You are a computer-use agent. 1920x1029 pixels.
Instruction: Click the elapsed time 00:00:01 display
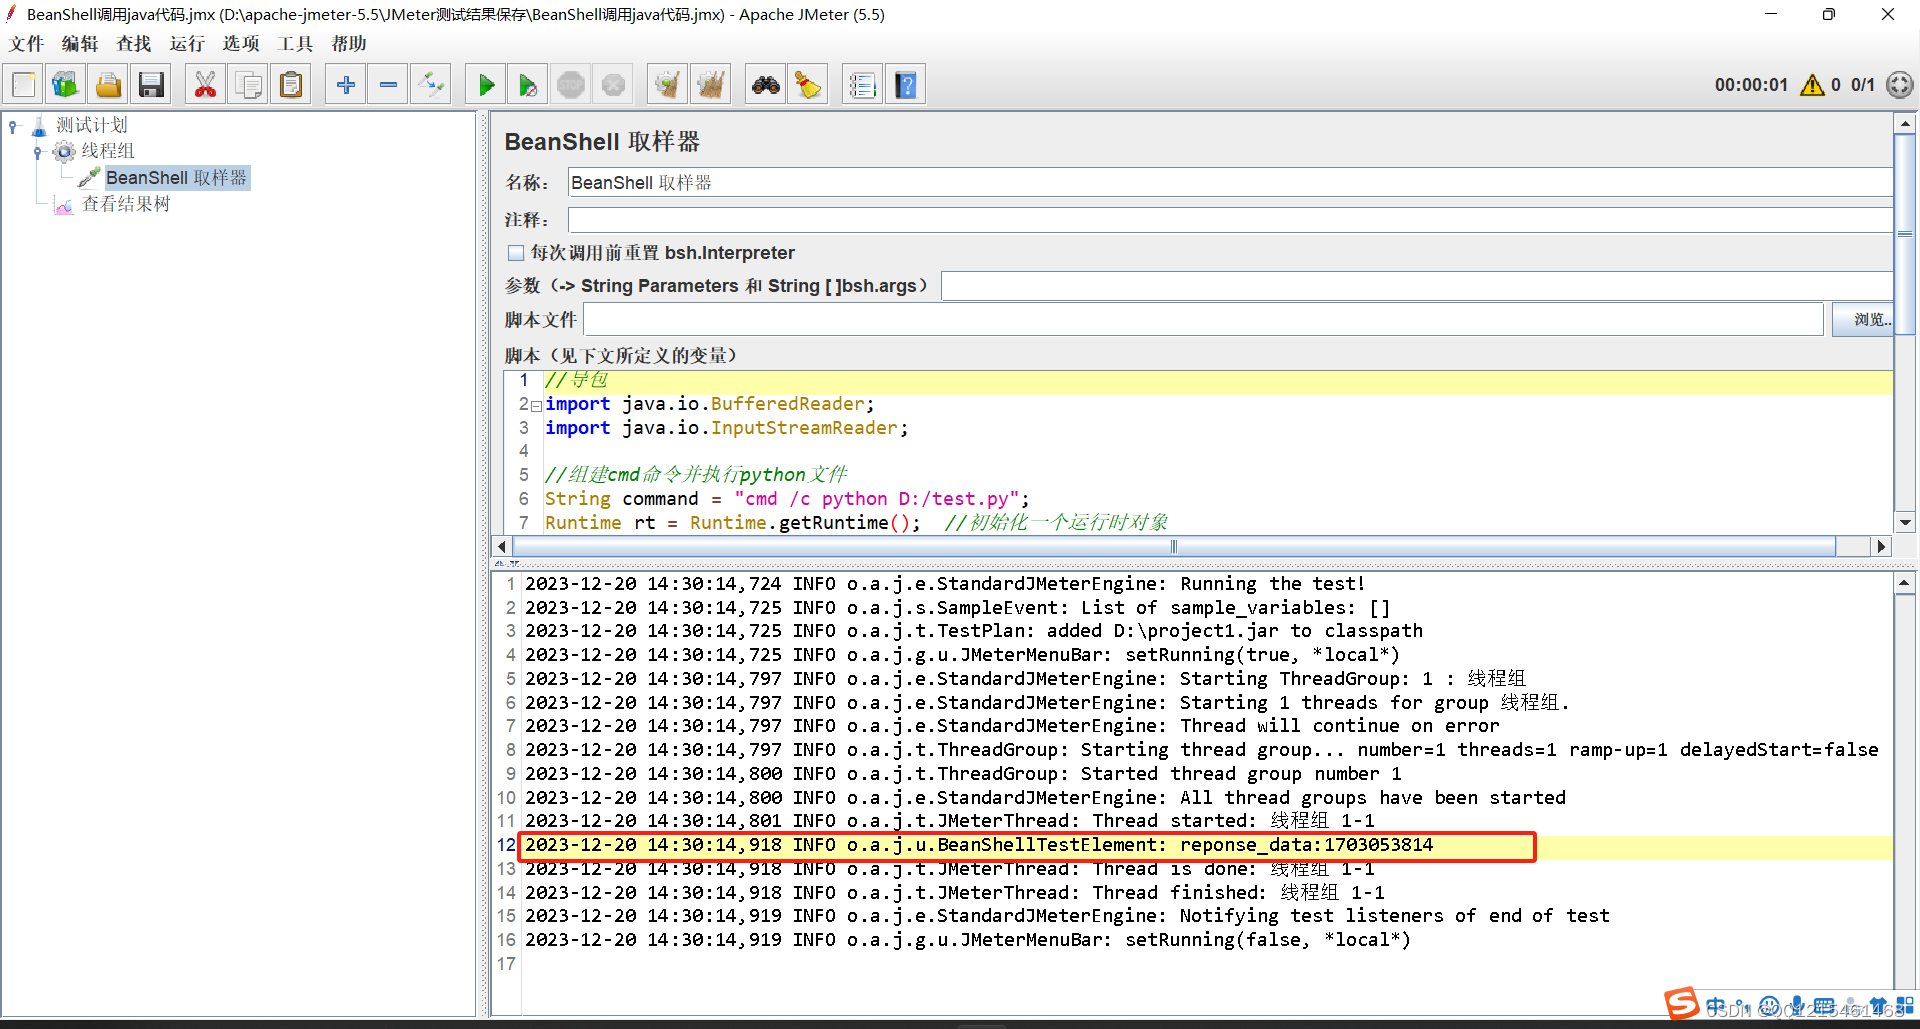[1751, 85]
